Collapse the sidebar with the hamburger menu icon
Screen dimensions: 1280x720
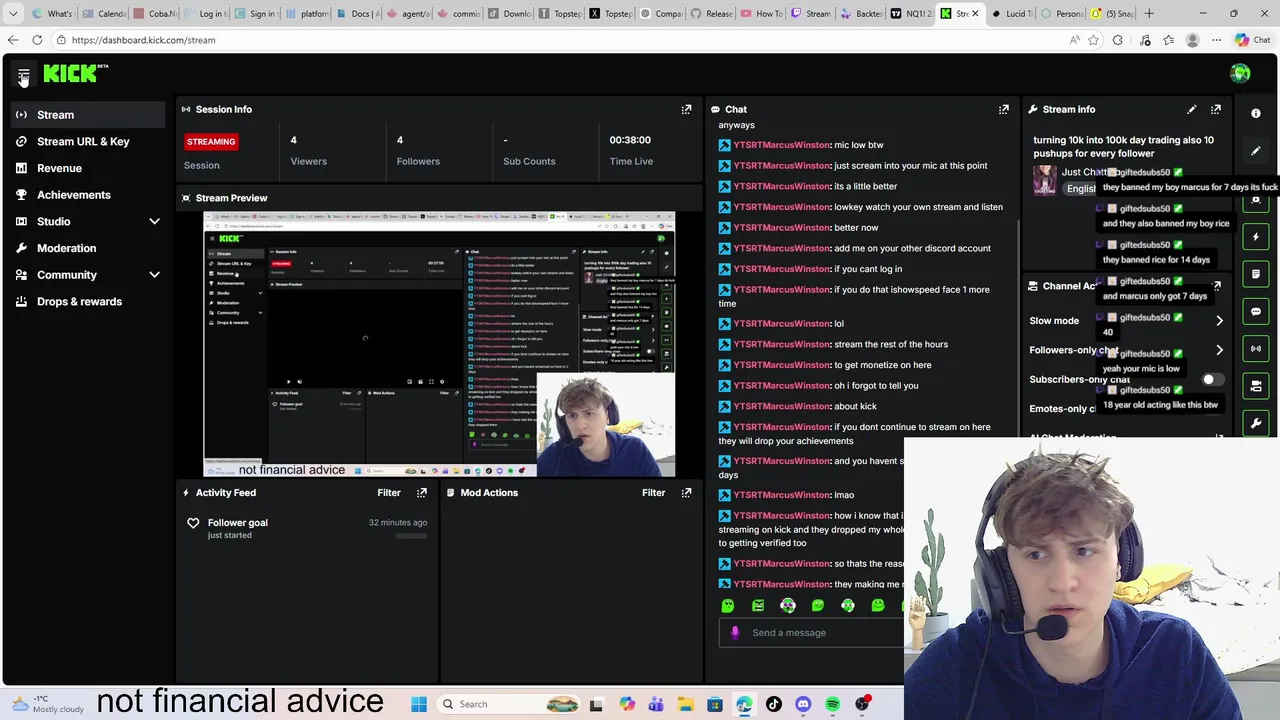coord(23,76)
